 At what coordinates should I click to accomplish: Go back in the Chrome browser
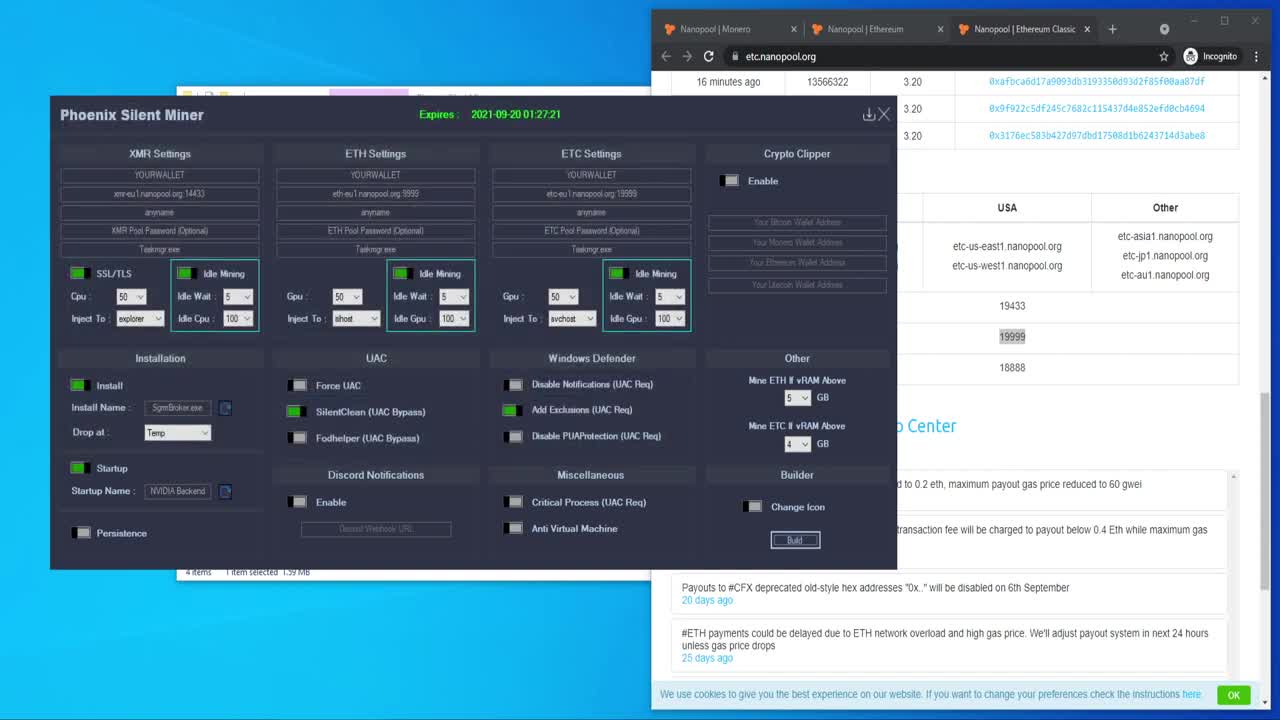tap(667, 57)
